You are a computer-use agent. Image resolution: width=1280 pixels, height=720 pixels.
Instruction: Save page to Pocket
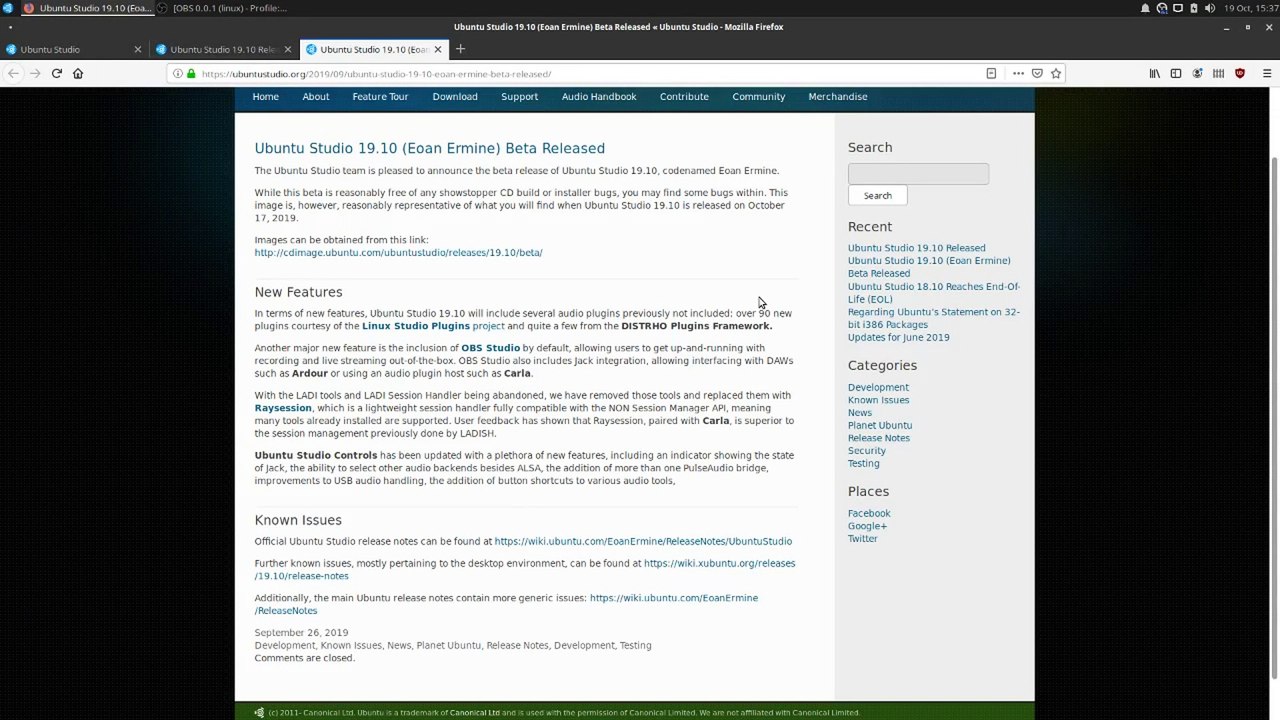[1037, 73]
